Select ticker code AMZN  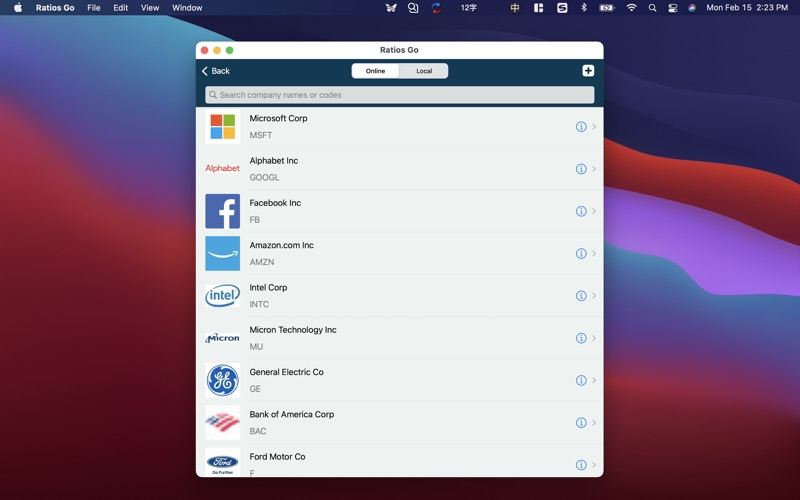point(262,262)
